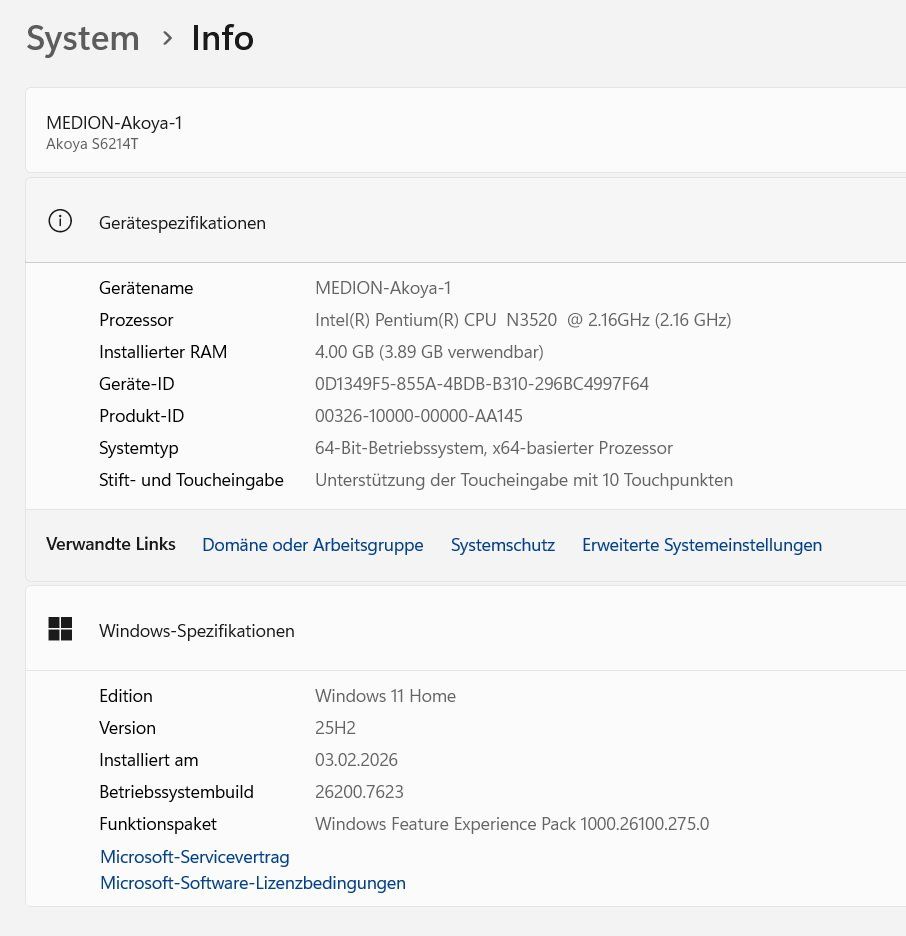This screenshot has width=906, height=936.
Task: Click the Edition value Windows 11 Home
Action: coord(386,695)
